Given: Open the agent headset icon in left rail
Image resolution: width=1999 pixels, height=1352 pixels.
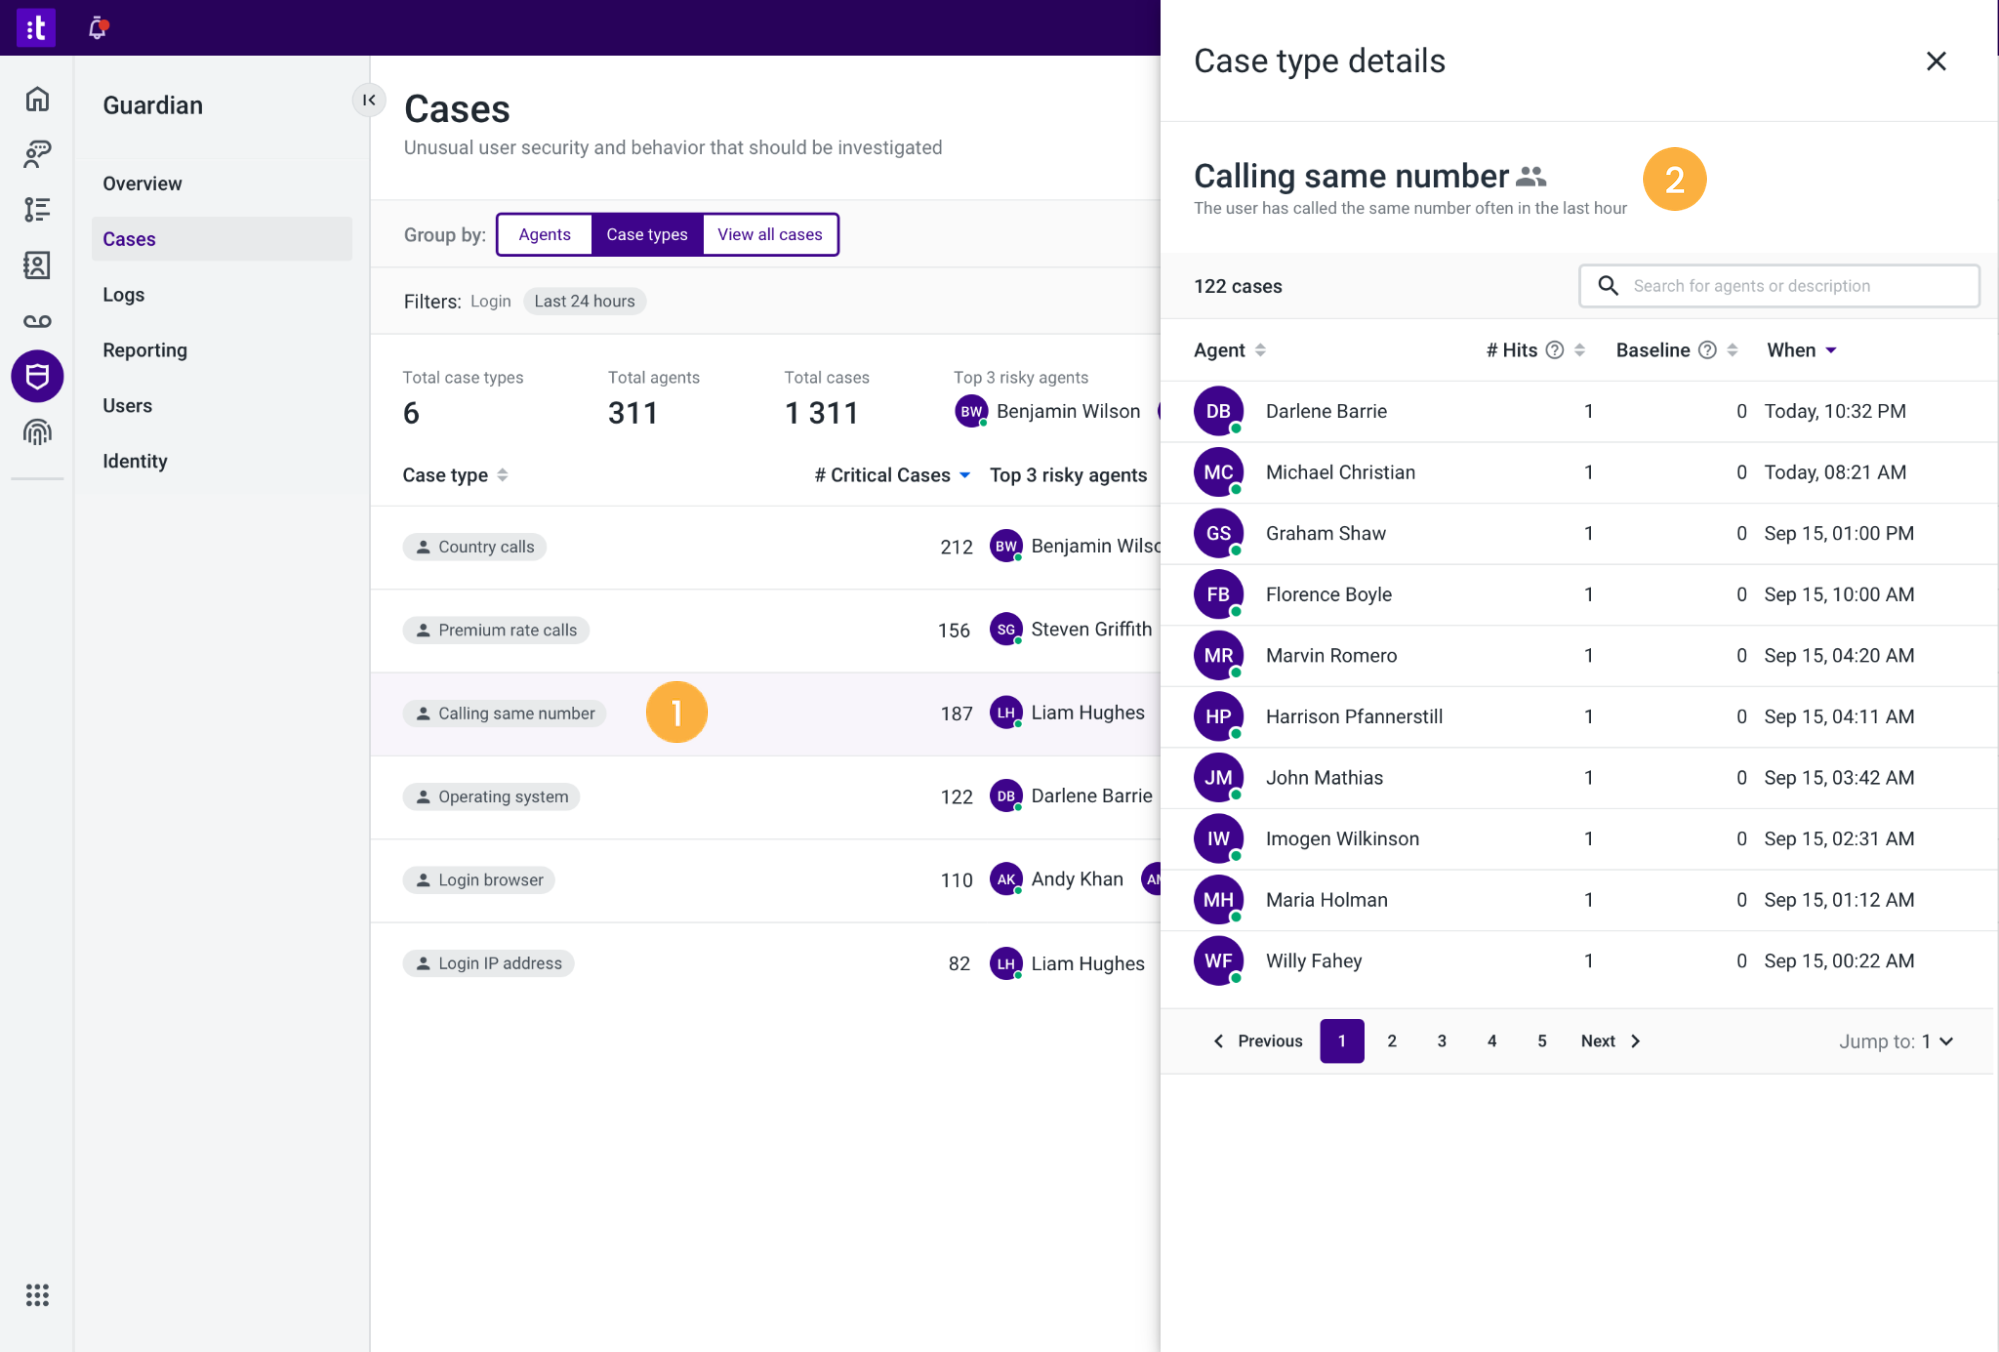Looking at the screenshot, I should 37,154.
